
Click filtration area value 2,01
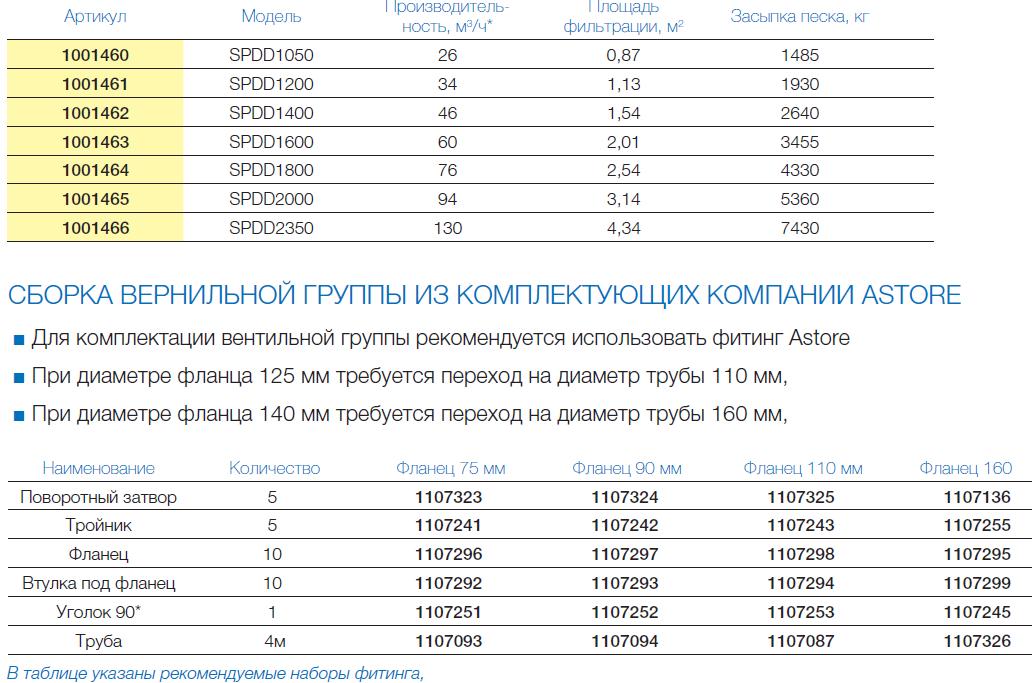point(623,142)
